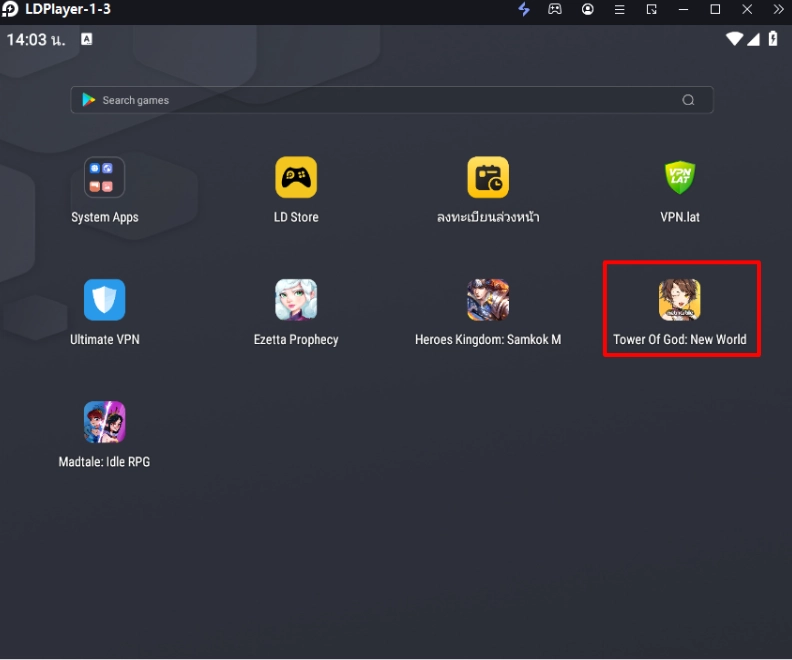
Task: Click the mobile signal status icon
Action: [x=753, y=39]
